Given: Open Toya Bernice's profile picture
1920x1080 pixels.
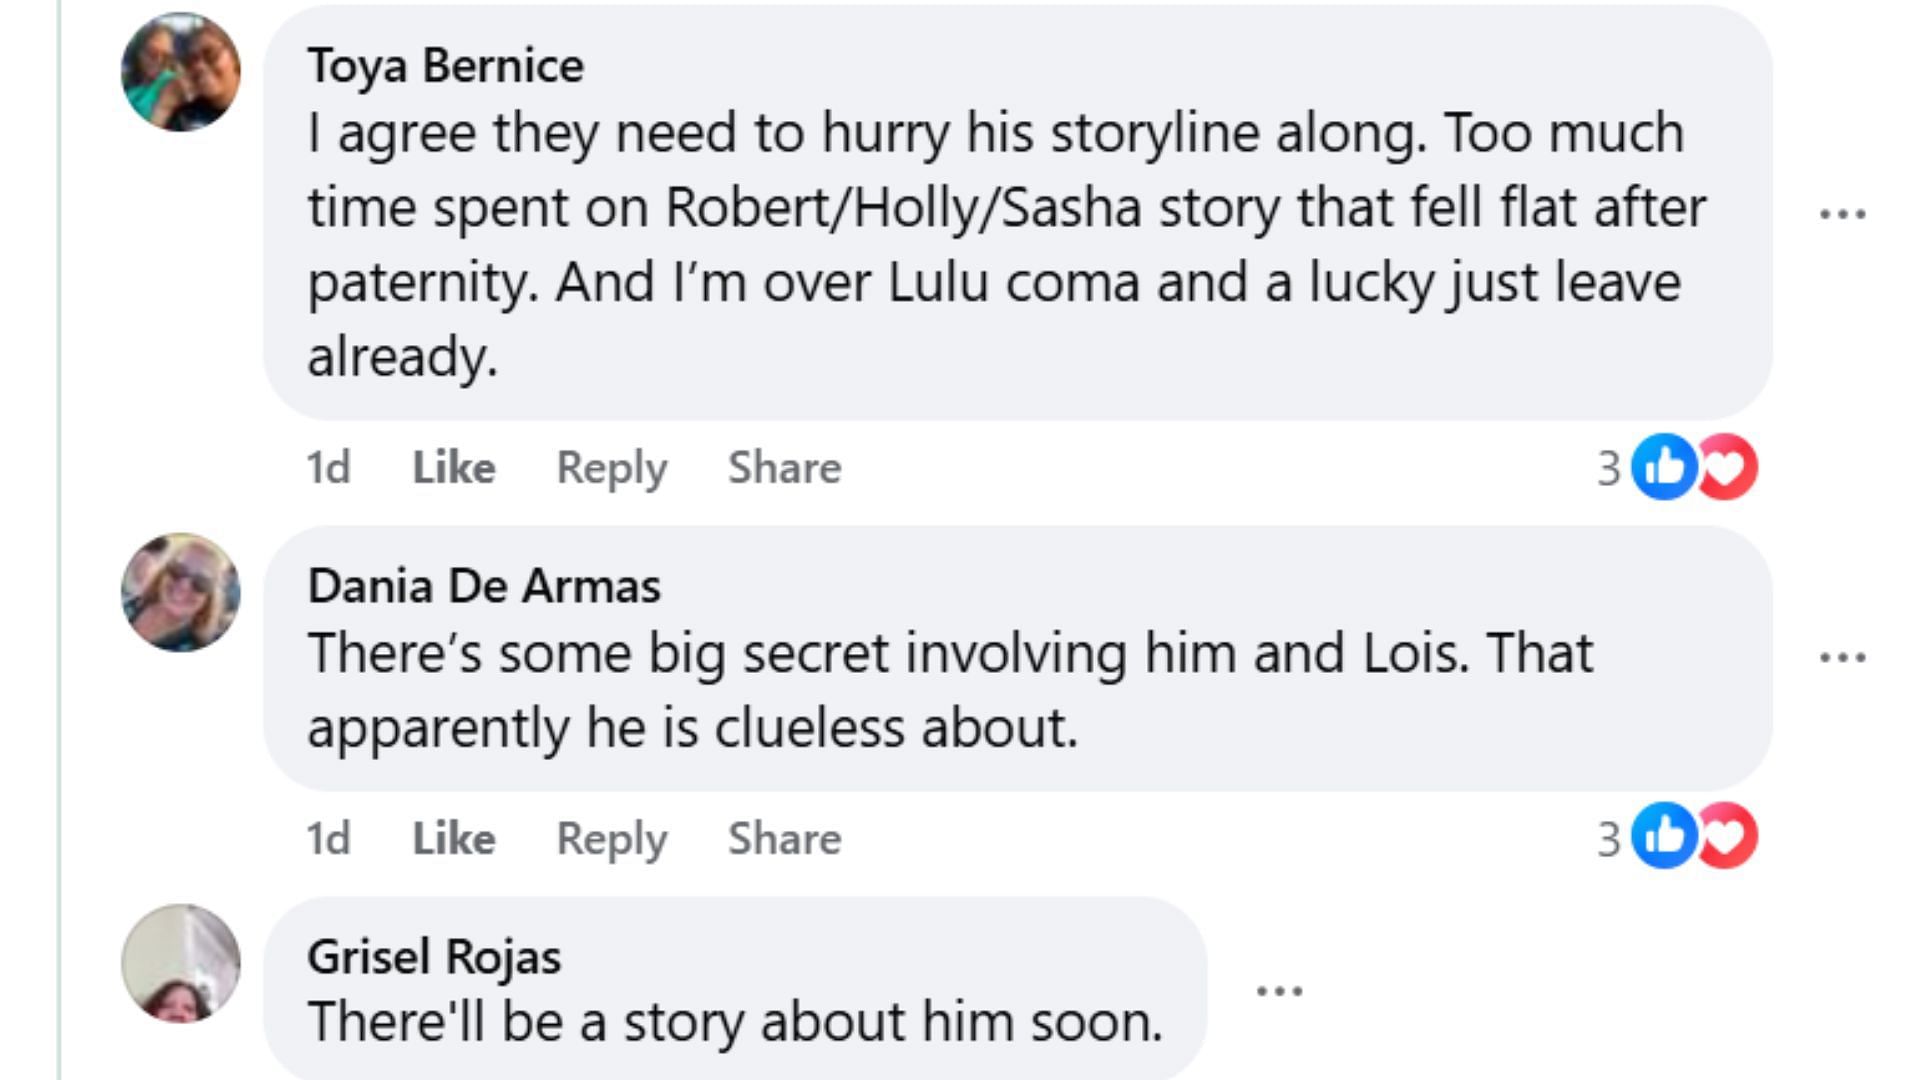Looking at the screenshot, I should (181, 72).
